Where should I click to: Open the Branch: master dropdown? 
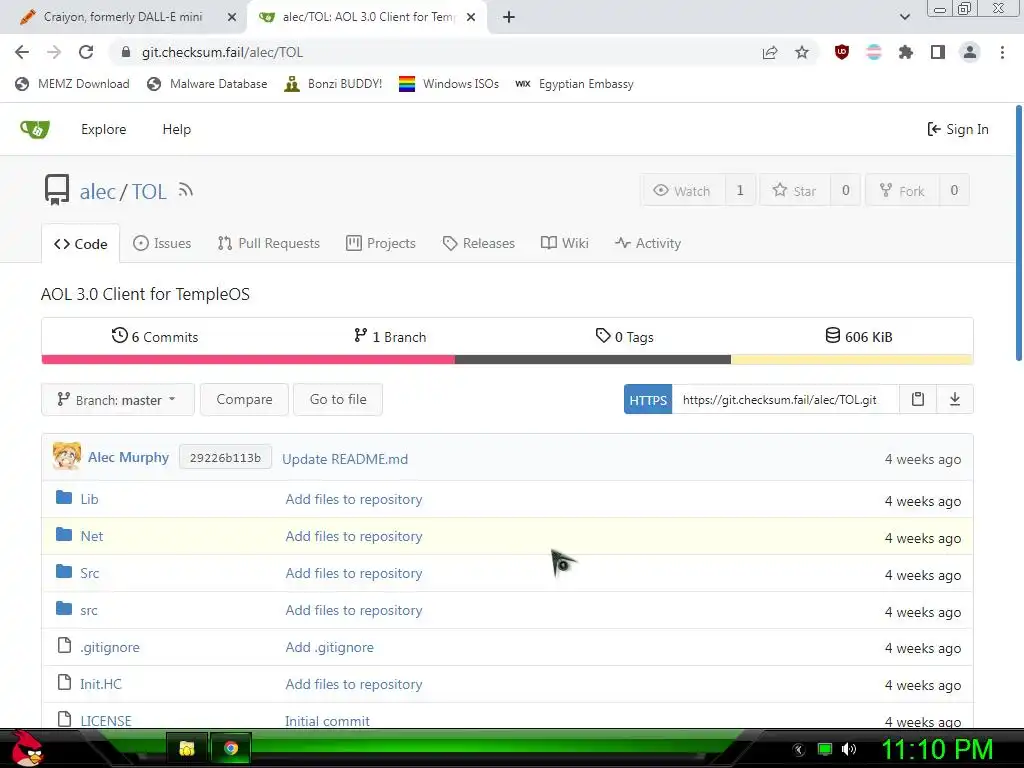[118, 400]
